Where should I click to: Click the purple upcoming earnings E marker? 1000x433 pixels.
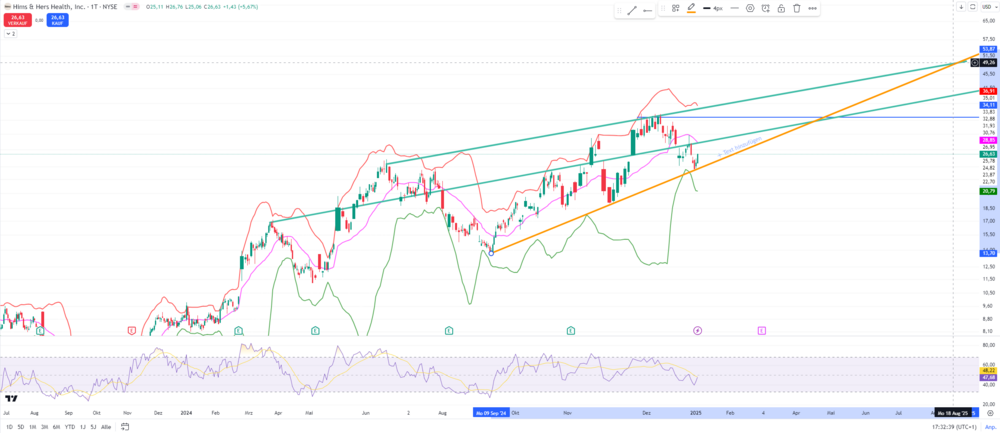761,330
